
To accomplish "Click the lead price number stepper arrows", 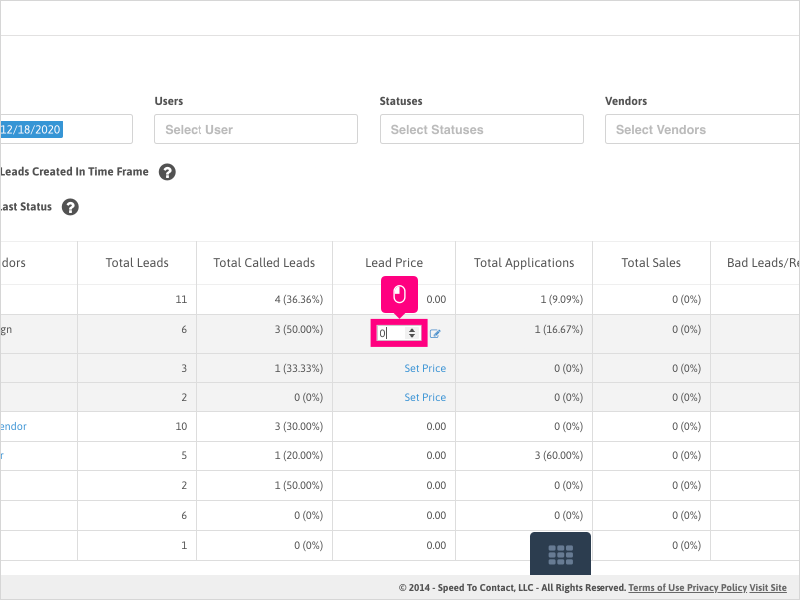I will click(412, 333).
